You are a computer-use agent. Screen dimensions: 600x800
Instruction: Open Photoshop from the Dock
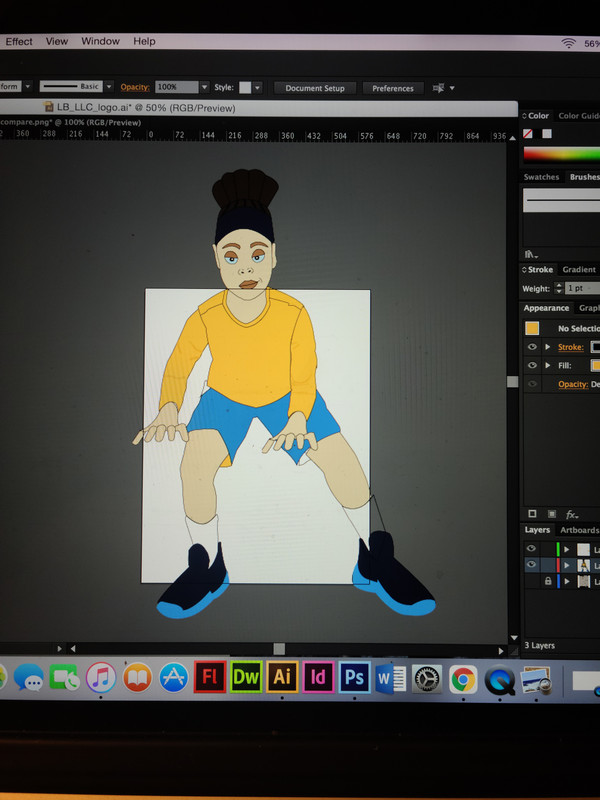[x=355, y=677]
